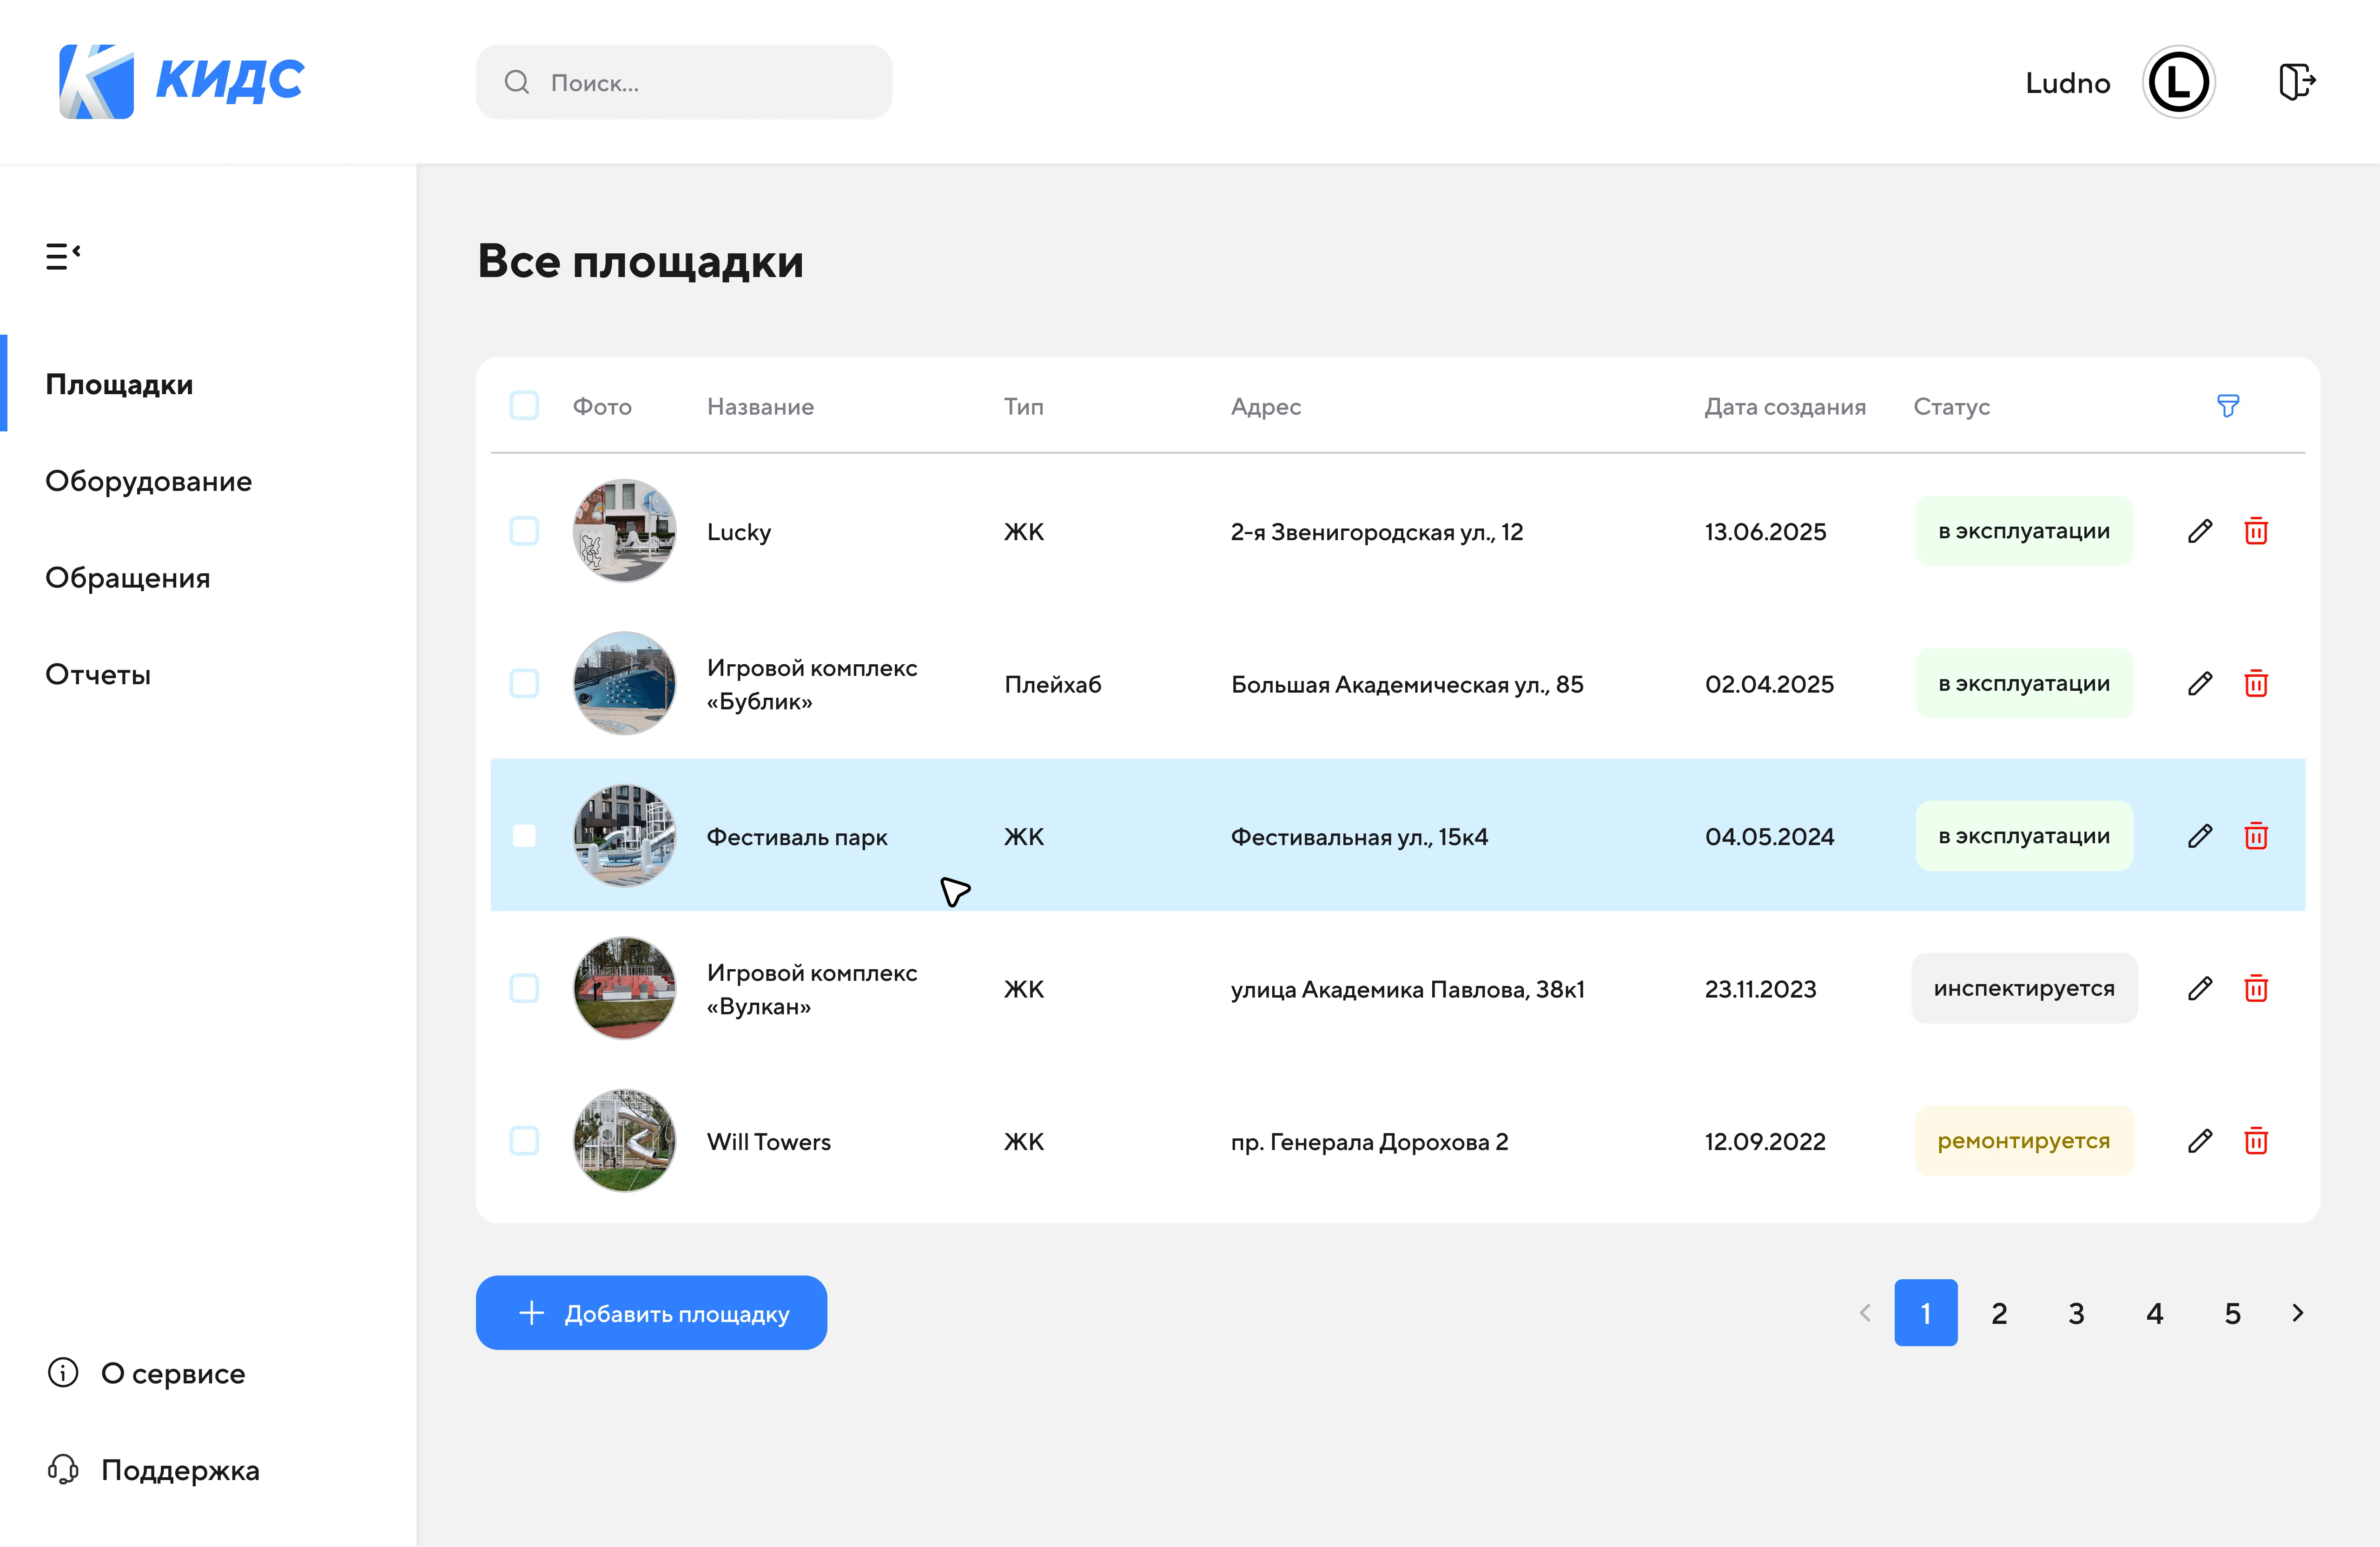The width and height of the screenshot is (2380, 1547).
Task: Open the table filter options
Action: point(2228,405)
